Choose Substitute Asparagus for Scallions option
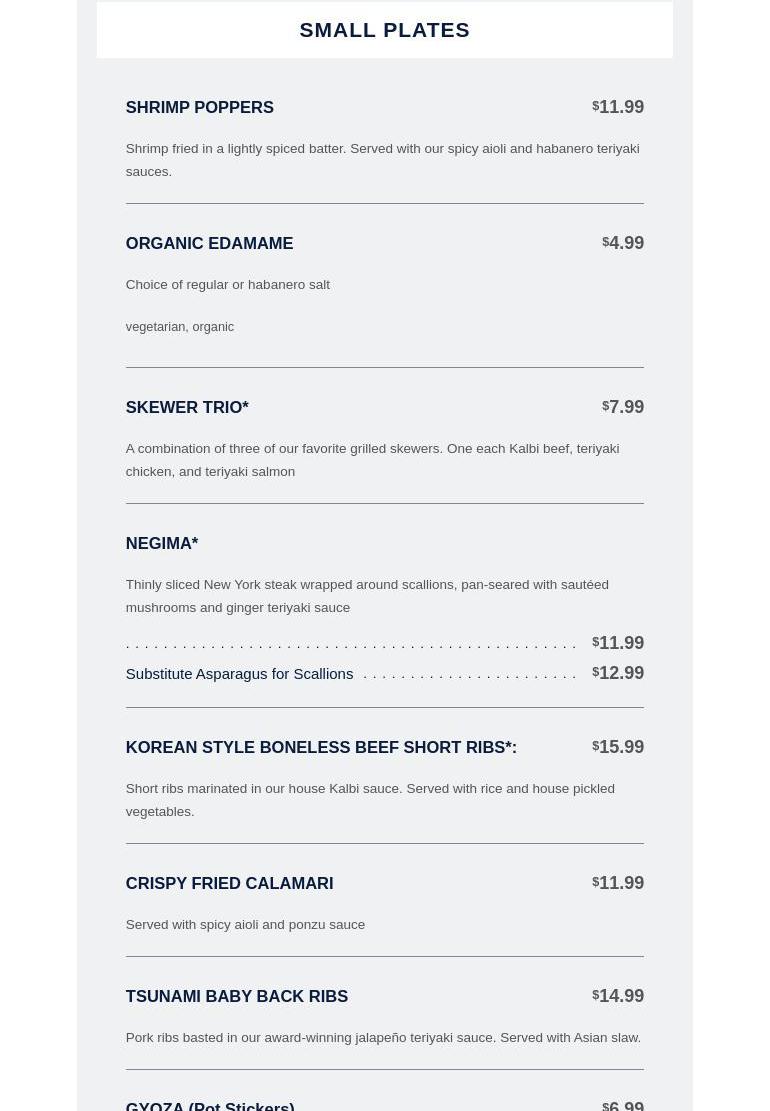 click(239, 674)
